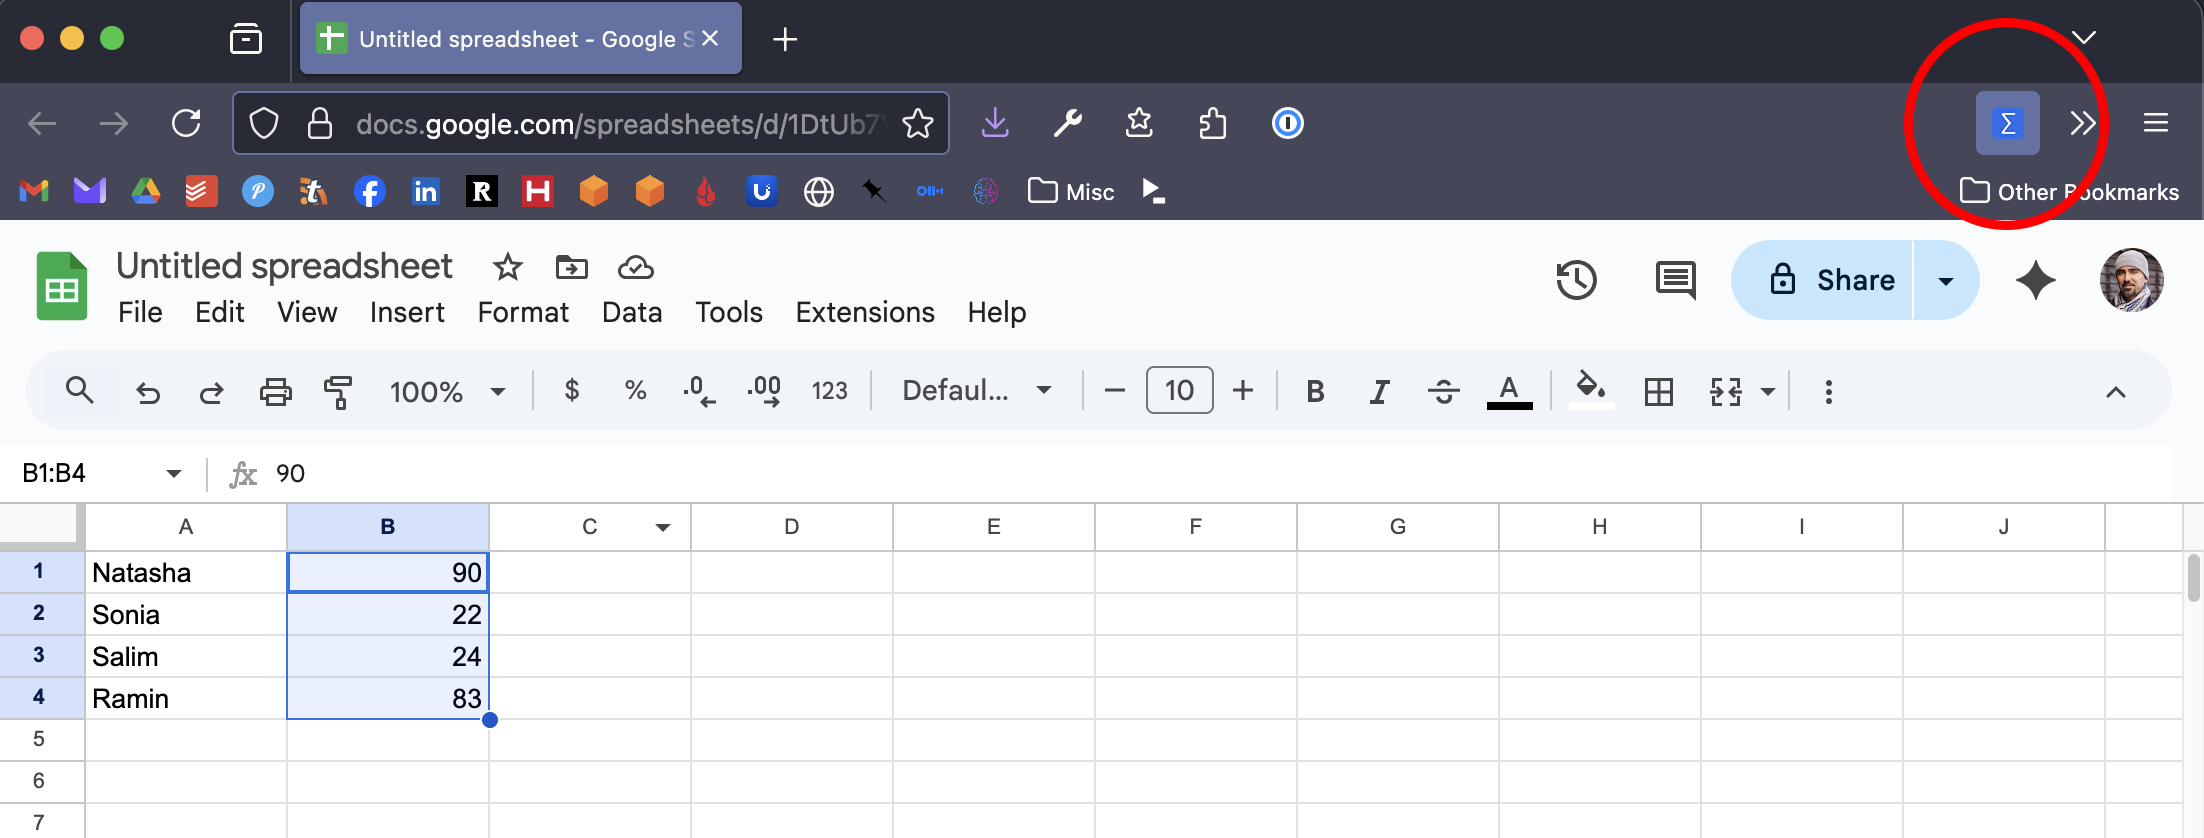The height and width of the screenshot is (838, 2204).
Task: Click the format as percent button
Action: click(635, 391)
